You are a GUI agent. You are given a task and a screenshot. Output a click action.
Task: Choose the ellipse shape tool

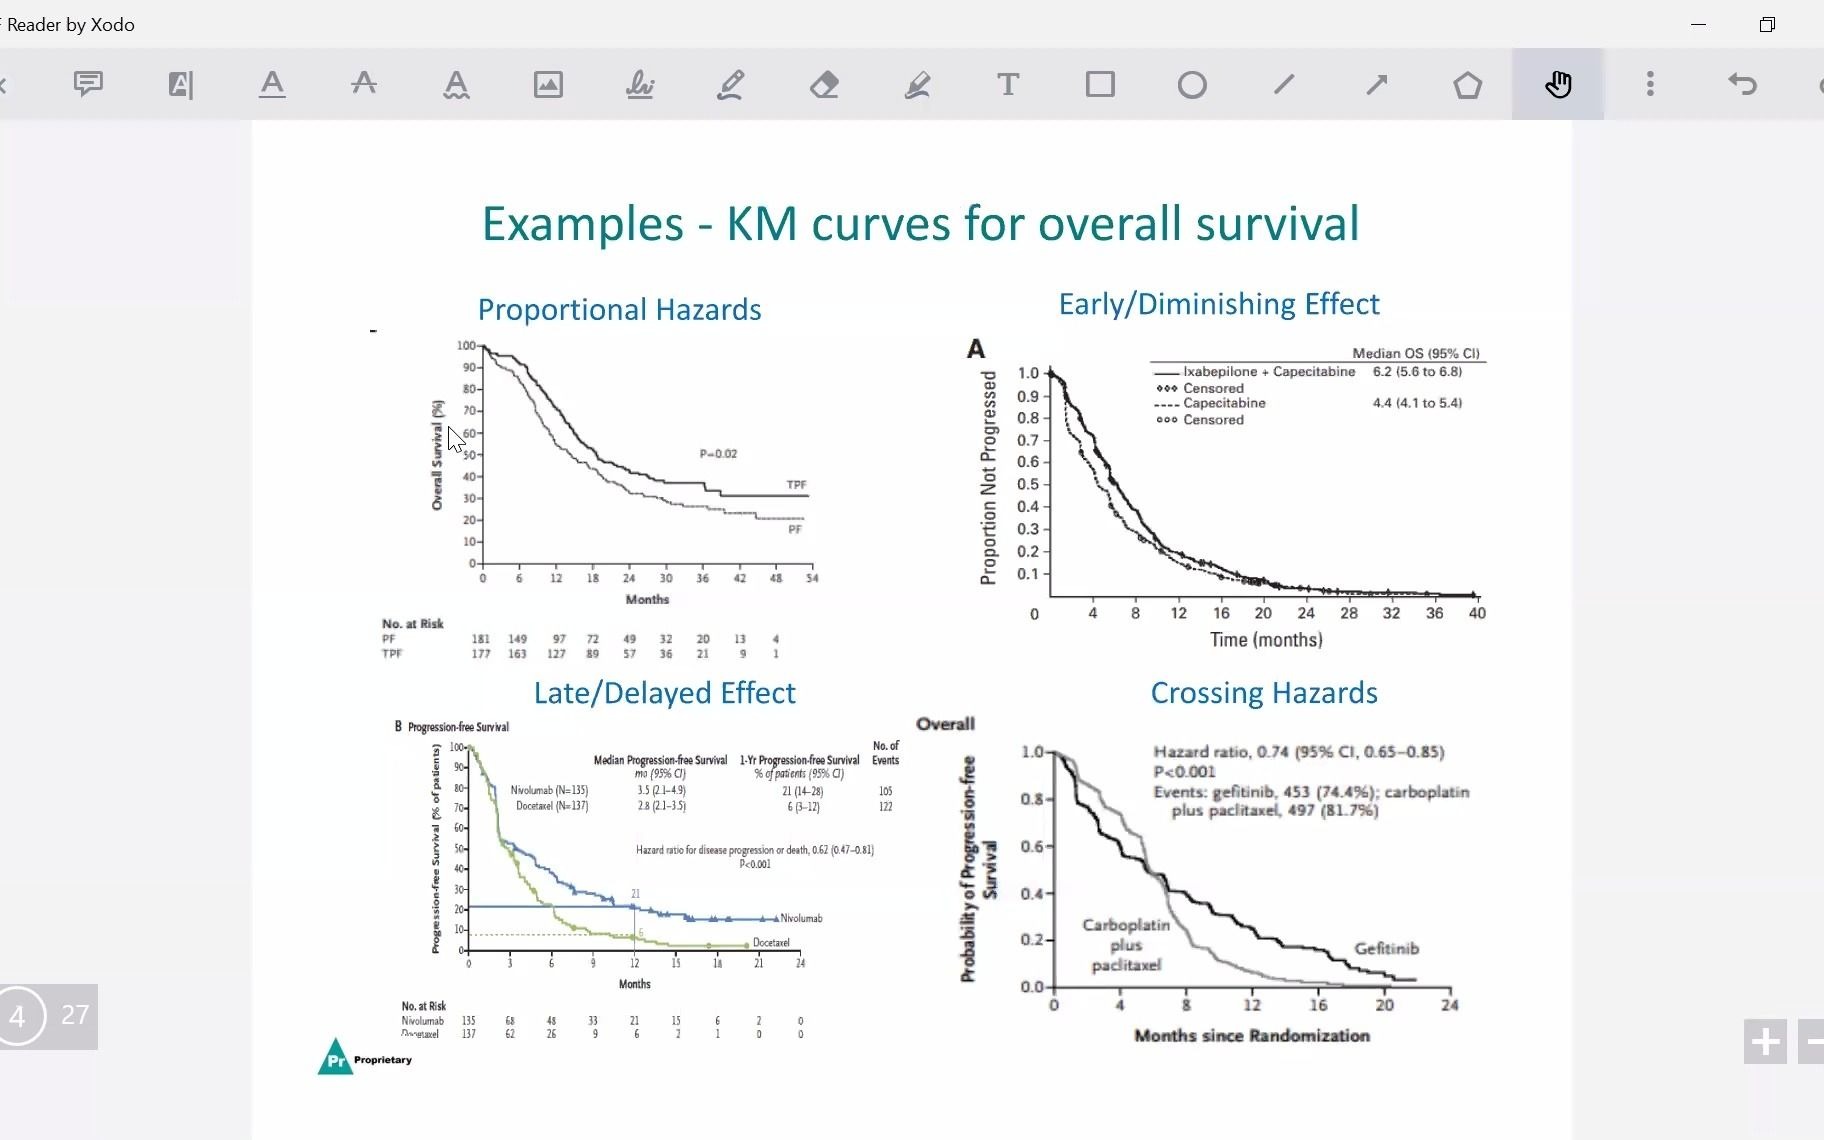click(x=1192, y=84)
